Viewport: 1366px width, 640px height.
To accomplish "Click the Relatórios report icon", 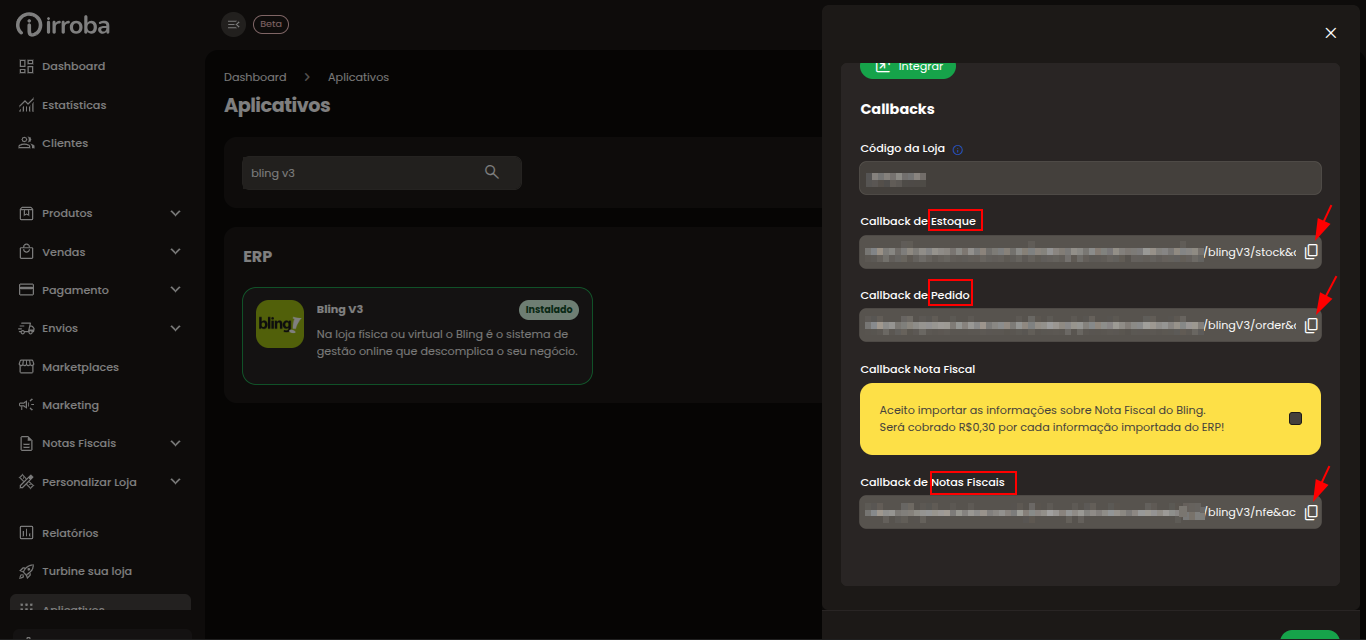I will [27, 533].
